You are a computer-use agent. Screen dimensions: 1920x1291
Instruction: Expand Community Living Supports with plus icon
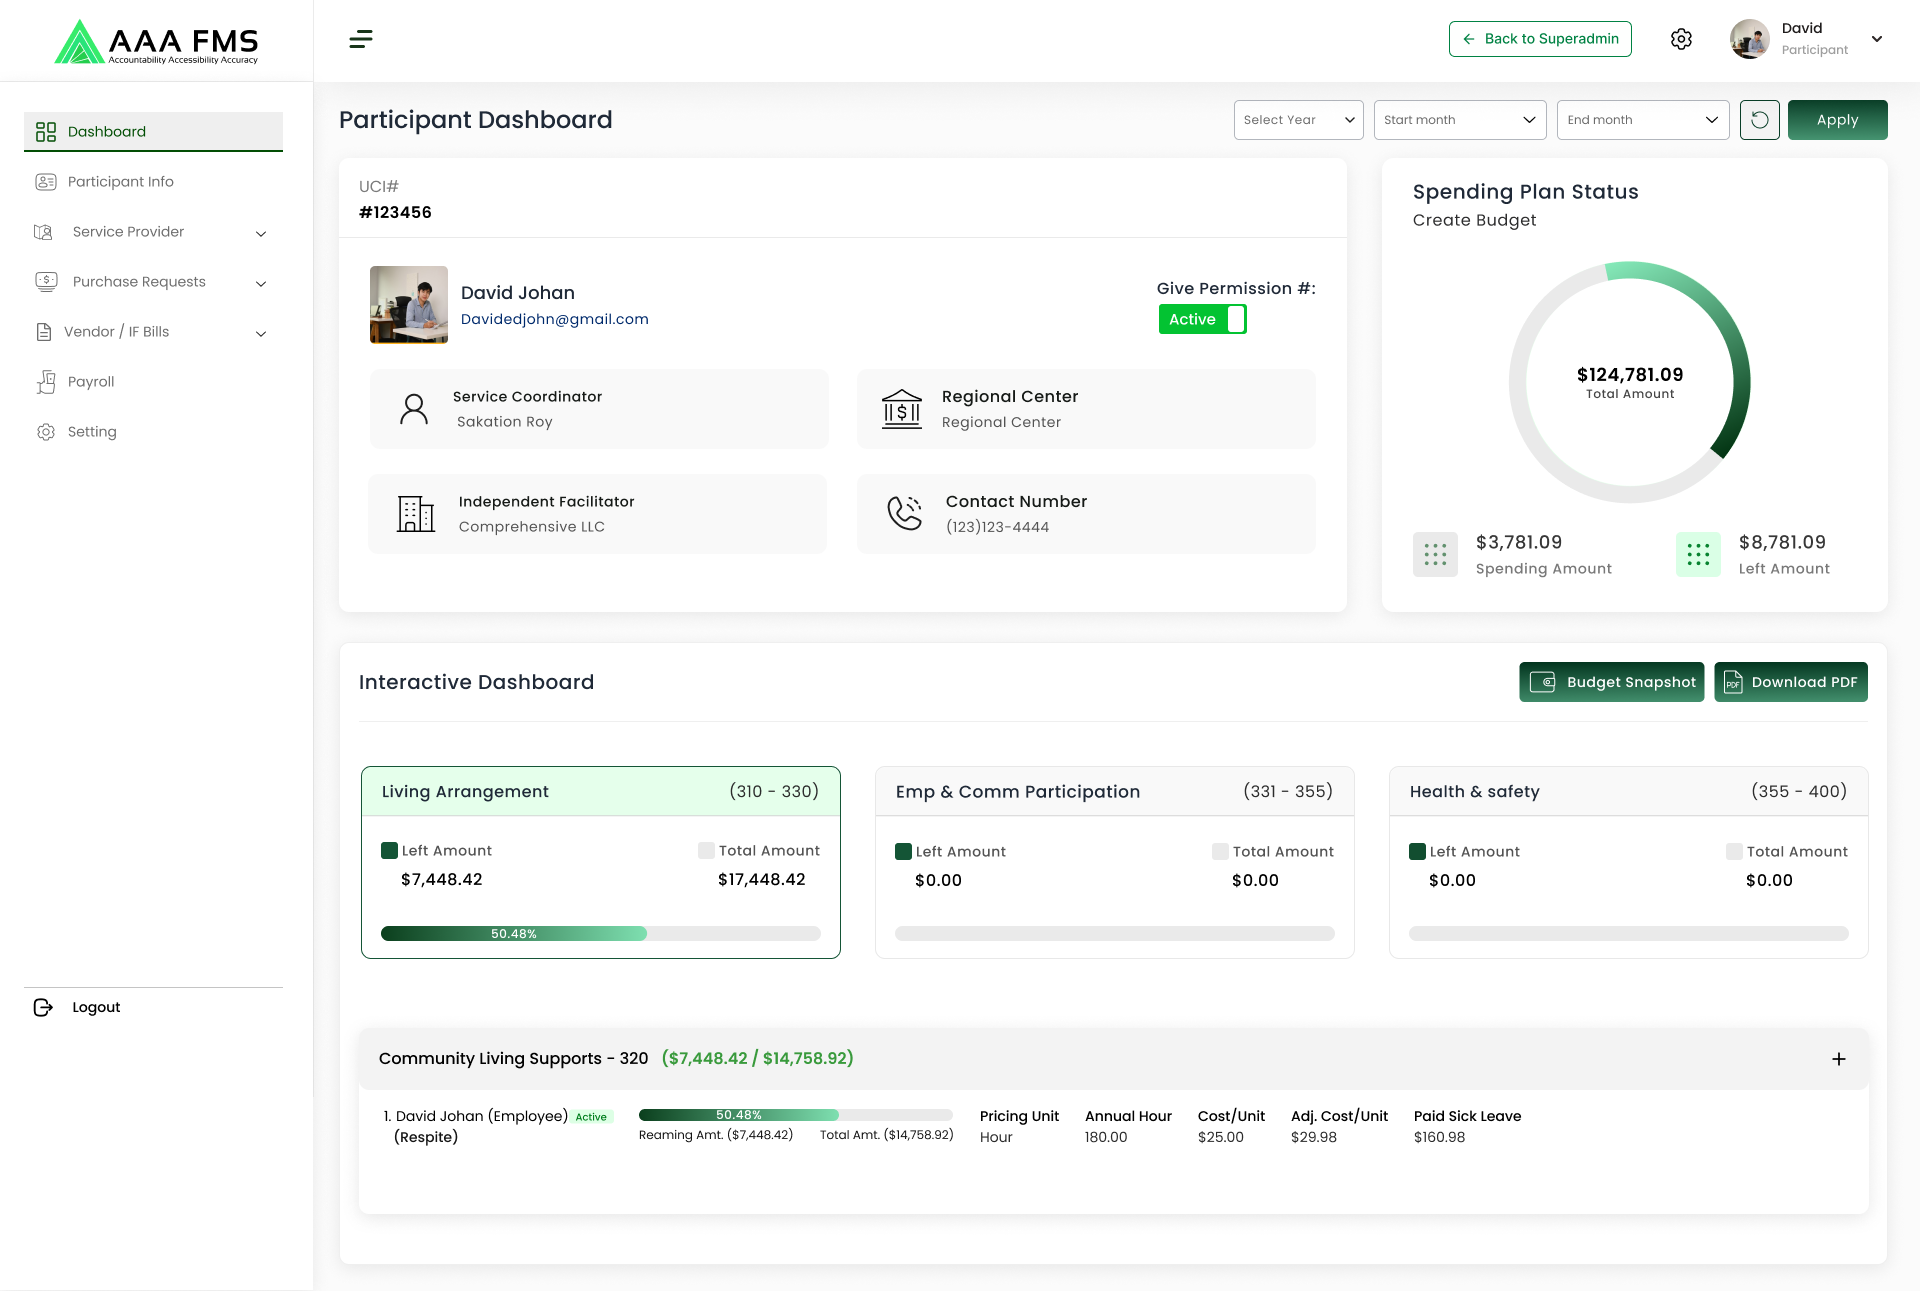click(1838, 1059)
